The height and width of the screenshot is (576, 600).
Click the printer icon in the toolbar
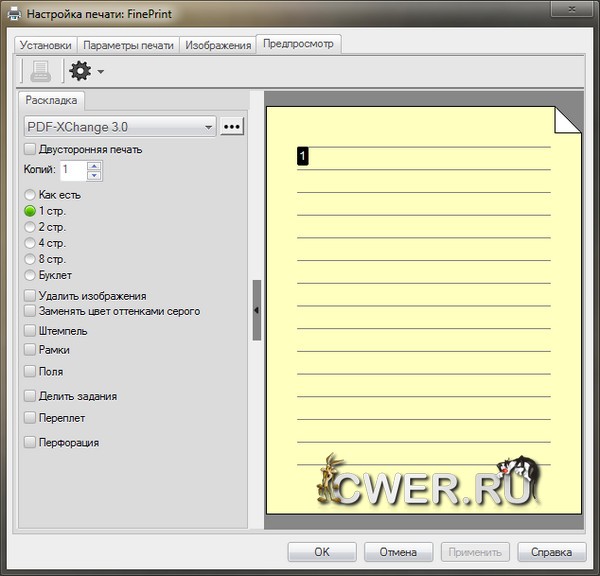[40, 71]
